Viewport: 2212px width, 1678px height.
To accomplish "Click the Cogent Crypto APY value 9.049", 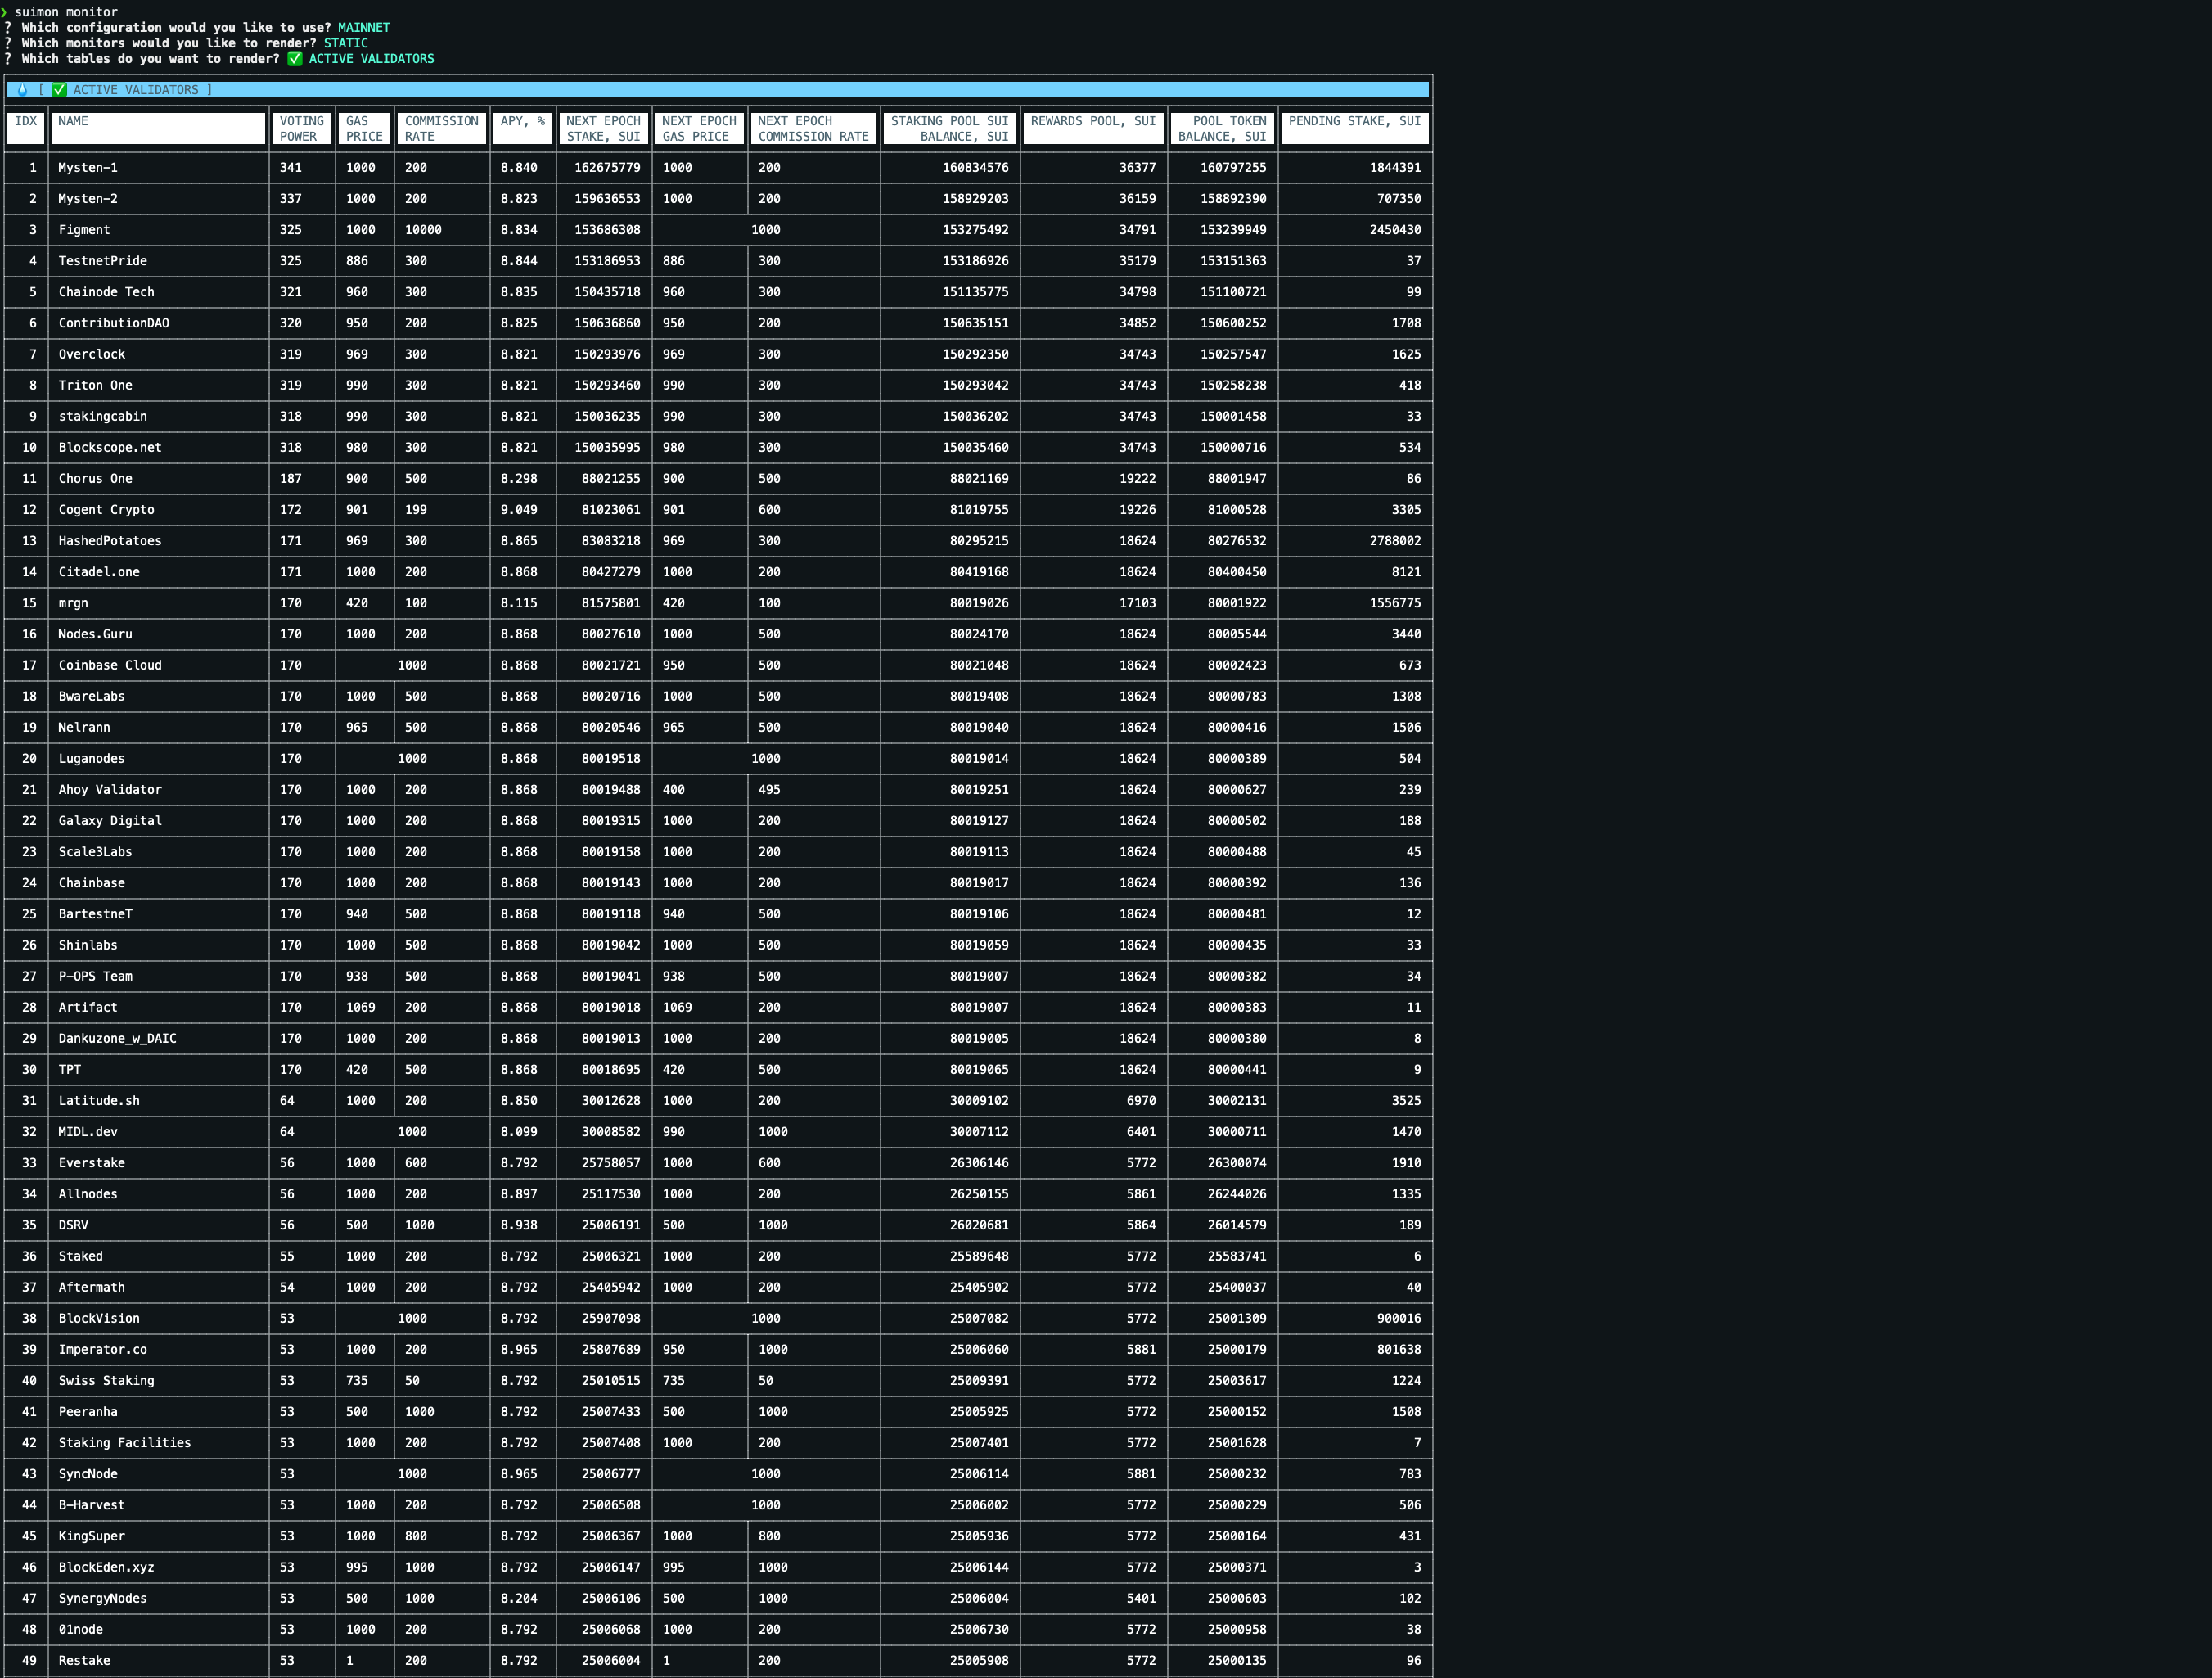I will click(x=519, y=510).
